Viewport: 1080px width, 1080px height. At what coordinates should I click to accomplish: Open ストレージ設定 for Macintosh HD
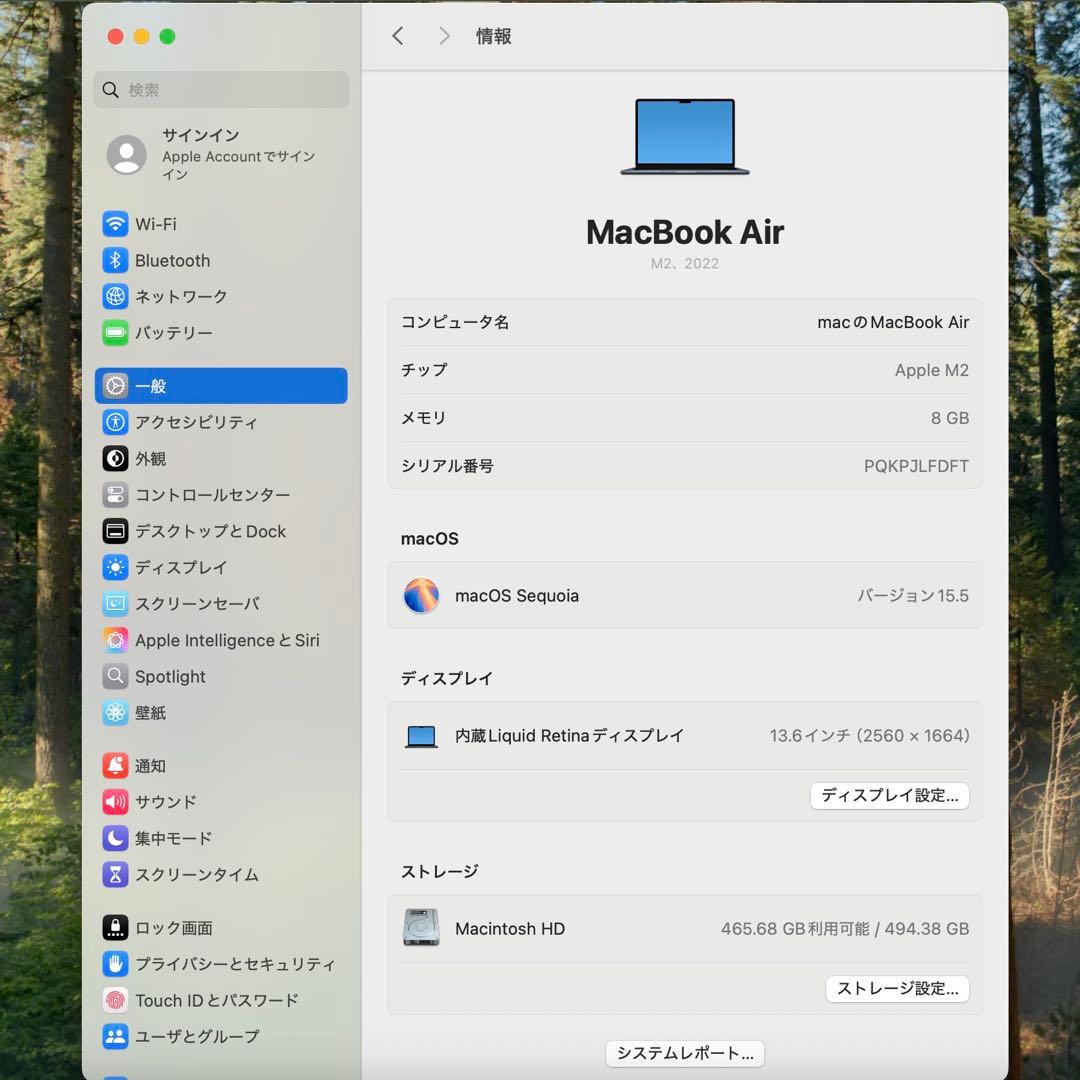click(x=897, y=989)
